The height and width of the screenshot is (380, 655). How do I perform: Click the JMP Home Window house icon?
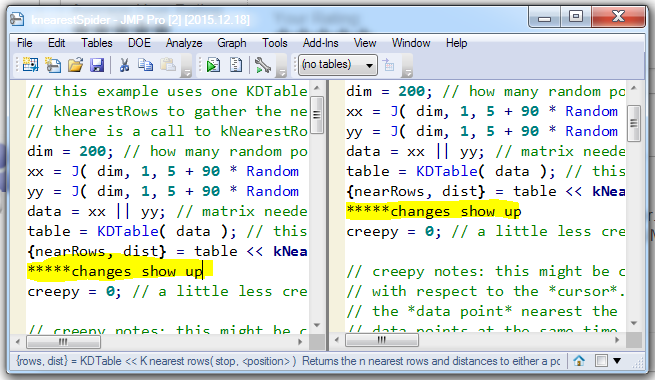pos(579,360)
